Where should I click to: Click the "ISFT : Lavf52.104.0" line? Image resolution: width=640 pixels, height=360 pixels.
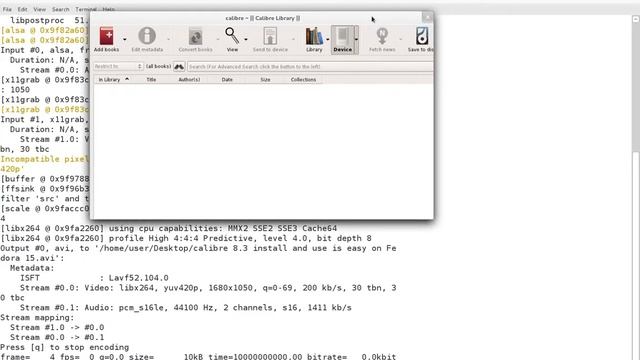[x=94, y=278]
